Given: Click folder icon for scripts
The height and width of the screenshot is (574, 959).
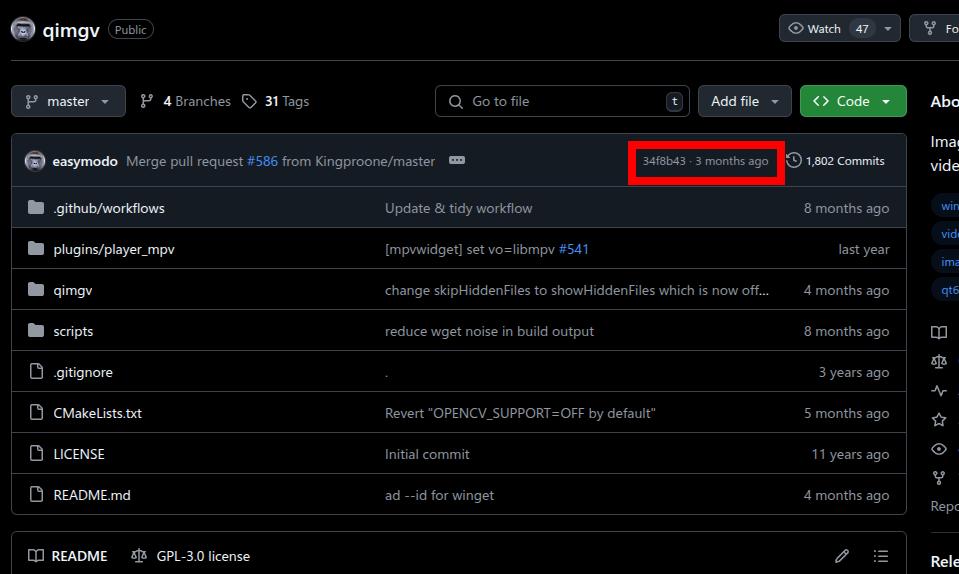Looking at the screenshot, I should pos(36,331).
